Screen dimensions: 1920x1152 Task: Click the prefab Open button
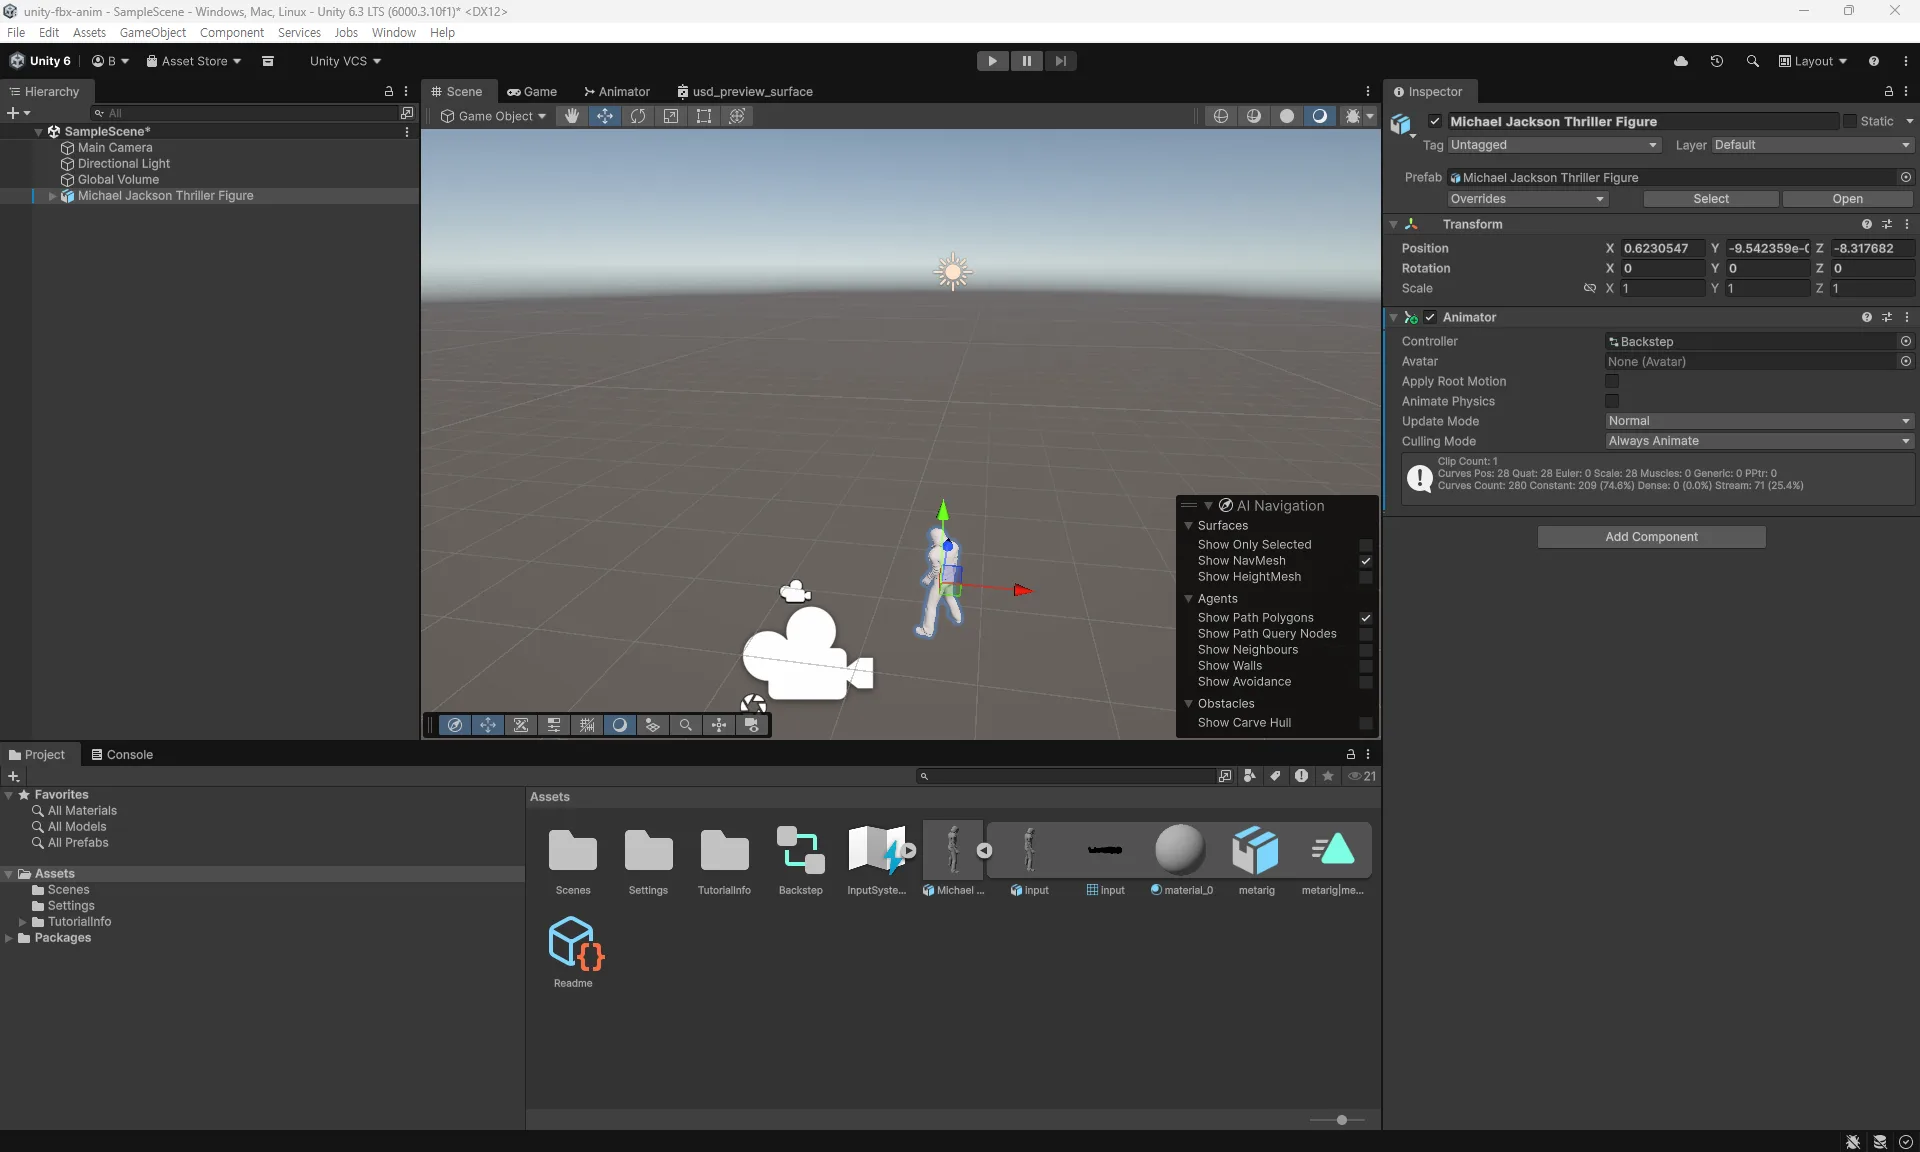coord(1847,199)
